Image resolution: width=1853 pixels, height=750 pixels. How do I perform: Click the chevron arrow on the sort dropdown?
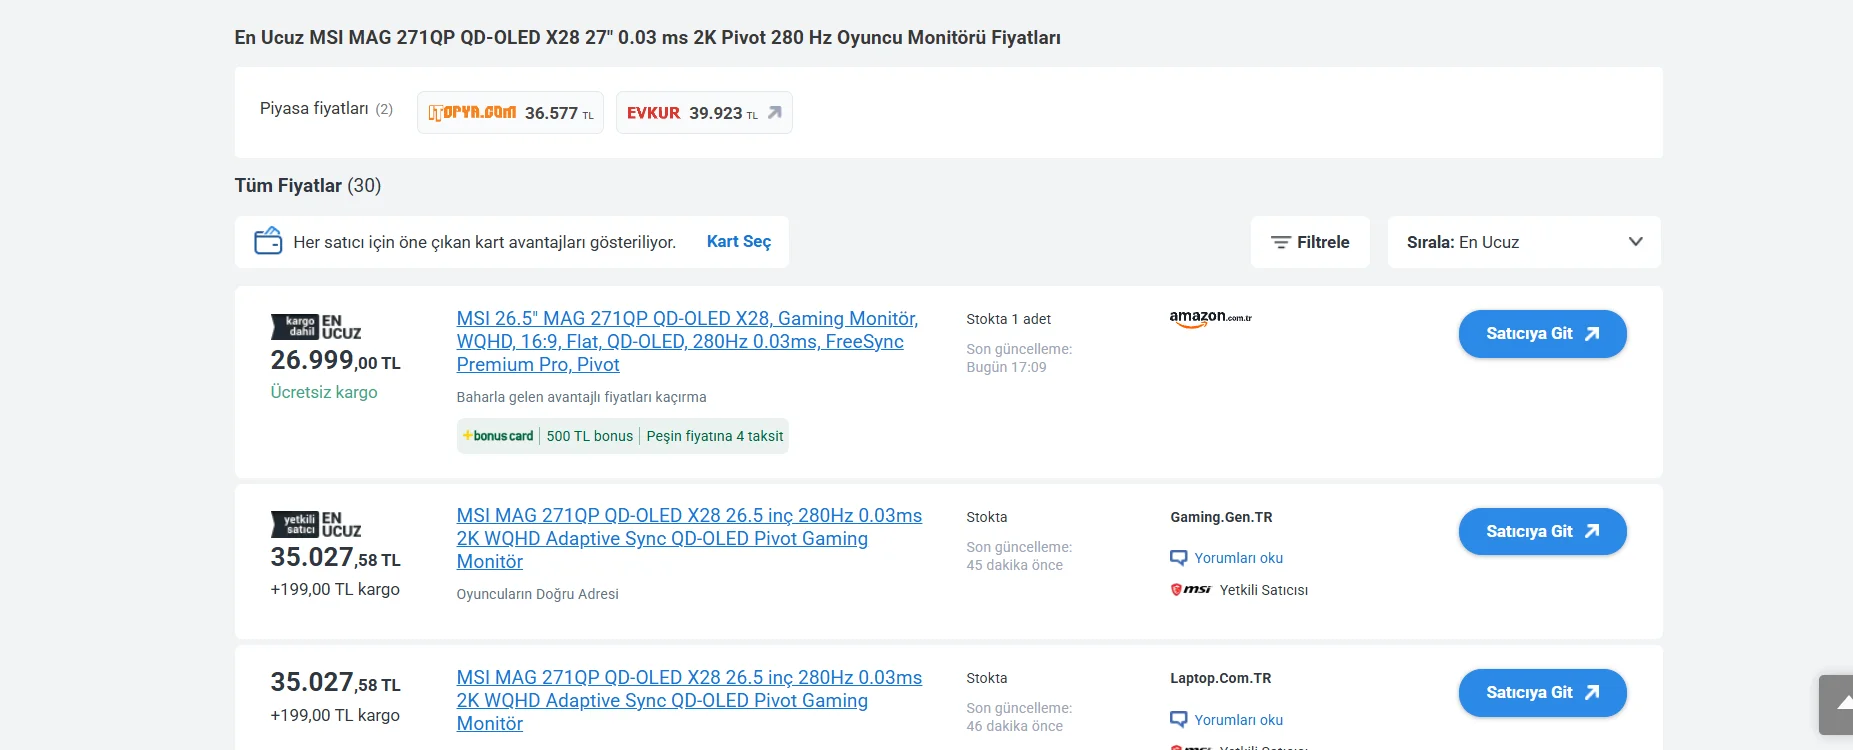pos(1636,242)
